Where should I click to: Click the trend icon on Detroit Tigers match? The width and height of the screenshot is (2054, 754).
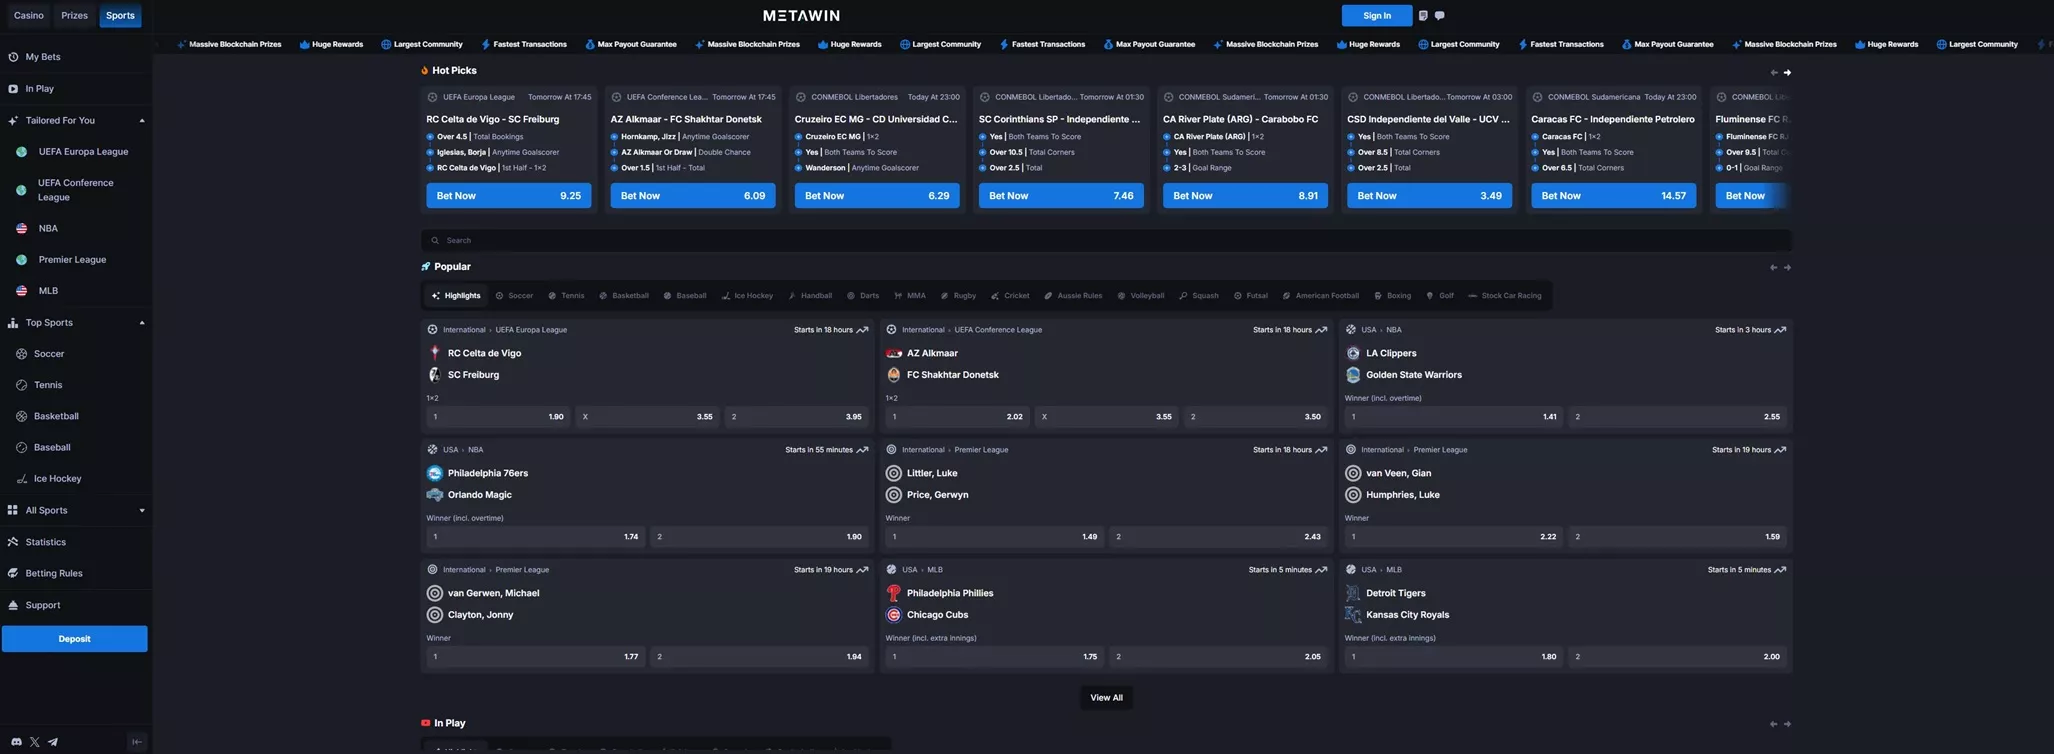pos(1780,570)
